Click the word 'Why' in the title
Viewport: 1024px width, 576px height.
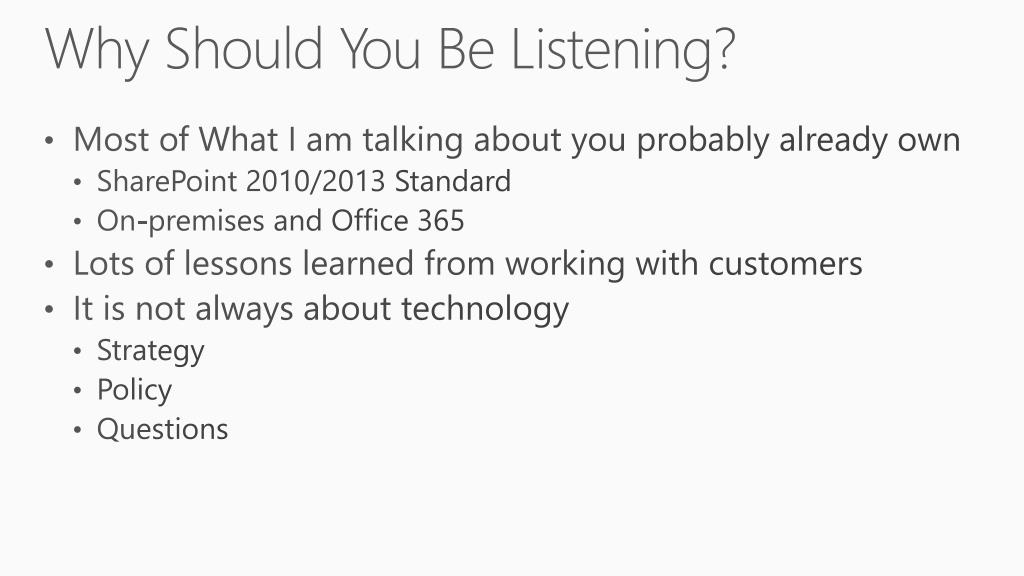97,52
